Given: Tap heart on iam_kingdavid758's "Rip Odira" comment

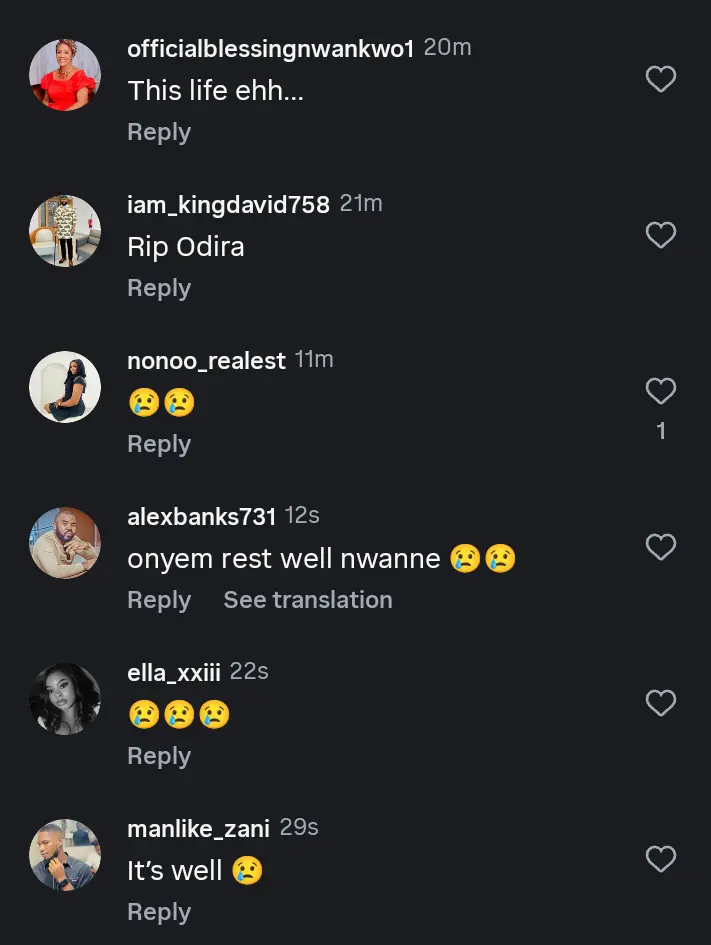Looking at the screenshot, I should click(x=660, y=235).
